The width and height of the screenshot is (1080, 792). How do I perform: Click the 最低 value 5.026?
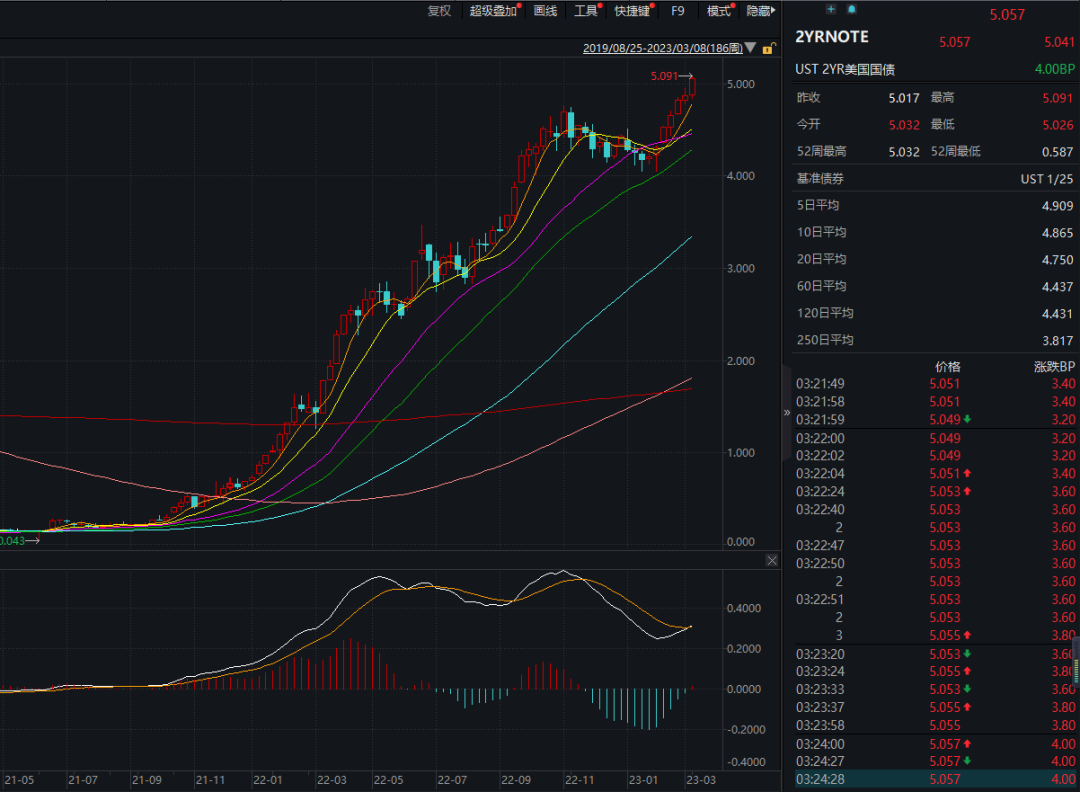pyautogui.click(x=1058, y=125)
